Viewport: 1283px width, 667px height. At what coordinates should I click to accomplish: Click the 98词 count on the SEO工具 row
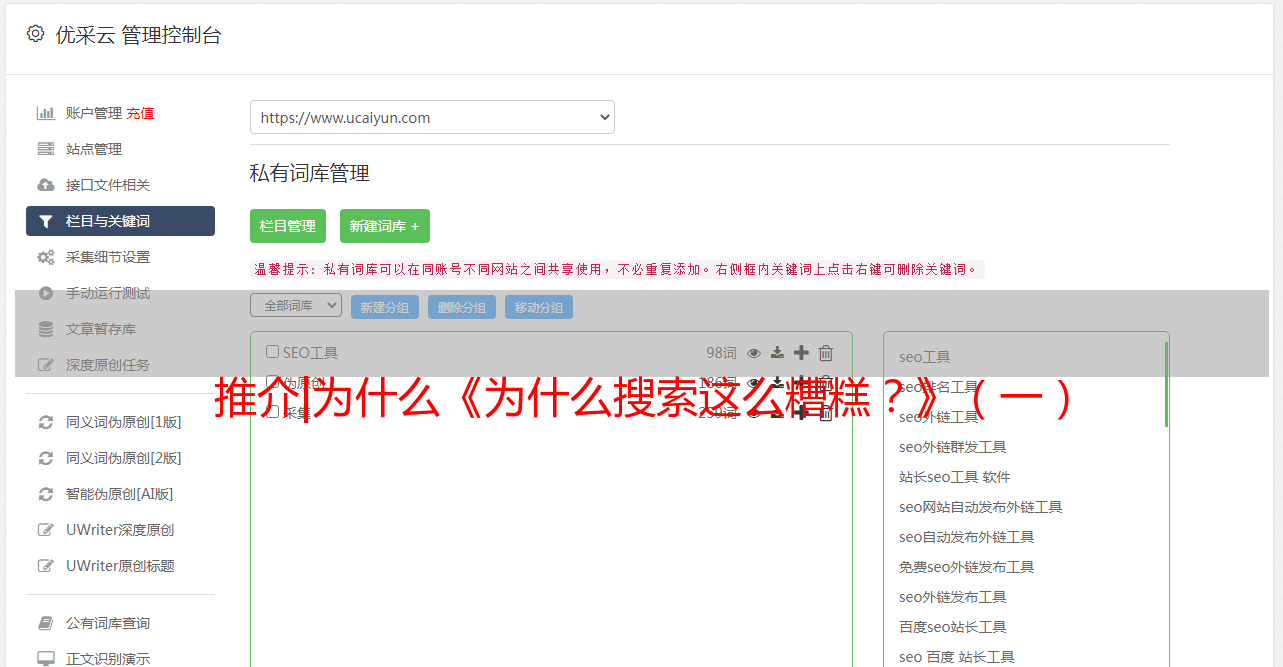tap(721, 353)
